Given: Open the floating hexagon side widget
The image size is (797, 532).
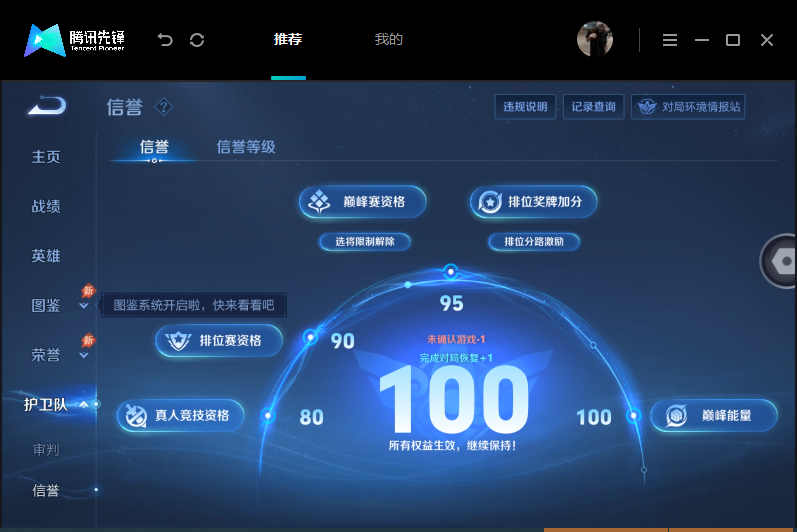Looking at the screenshot, I should tap(778, 261).
